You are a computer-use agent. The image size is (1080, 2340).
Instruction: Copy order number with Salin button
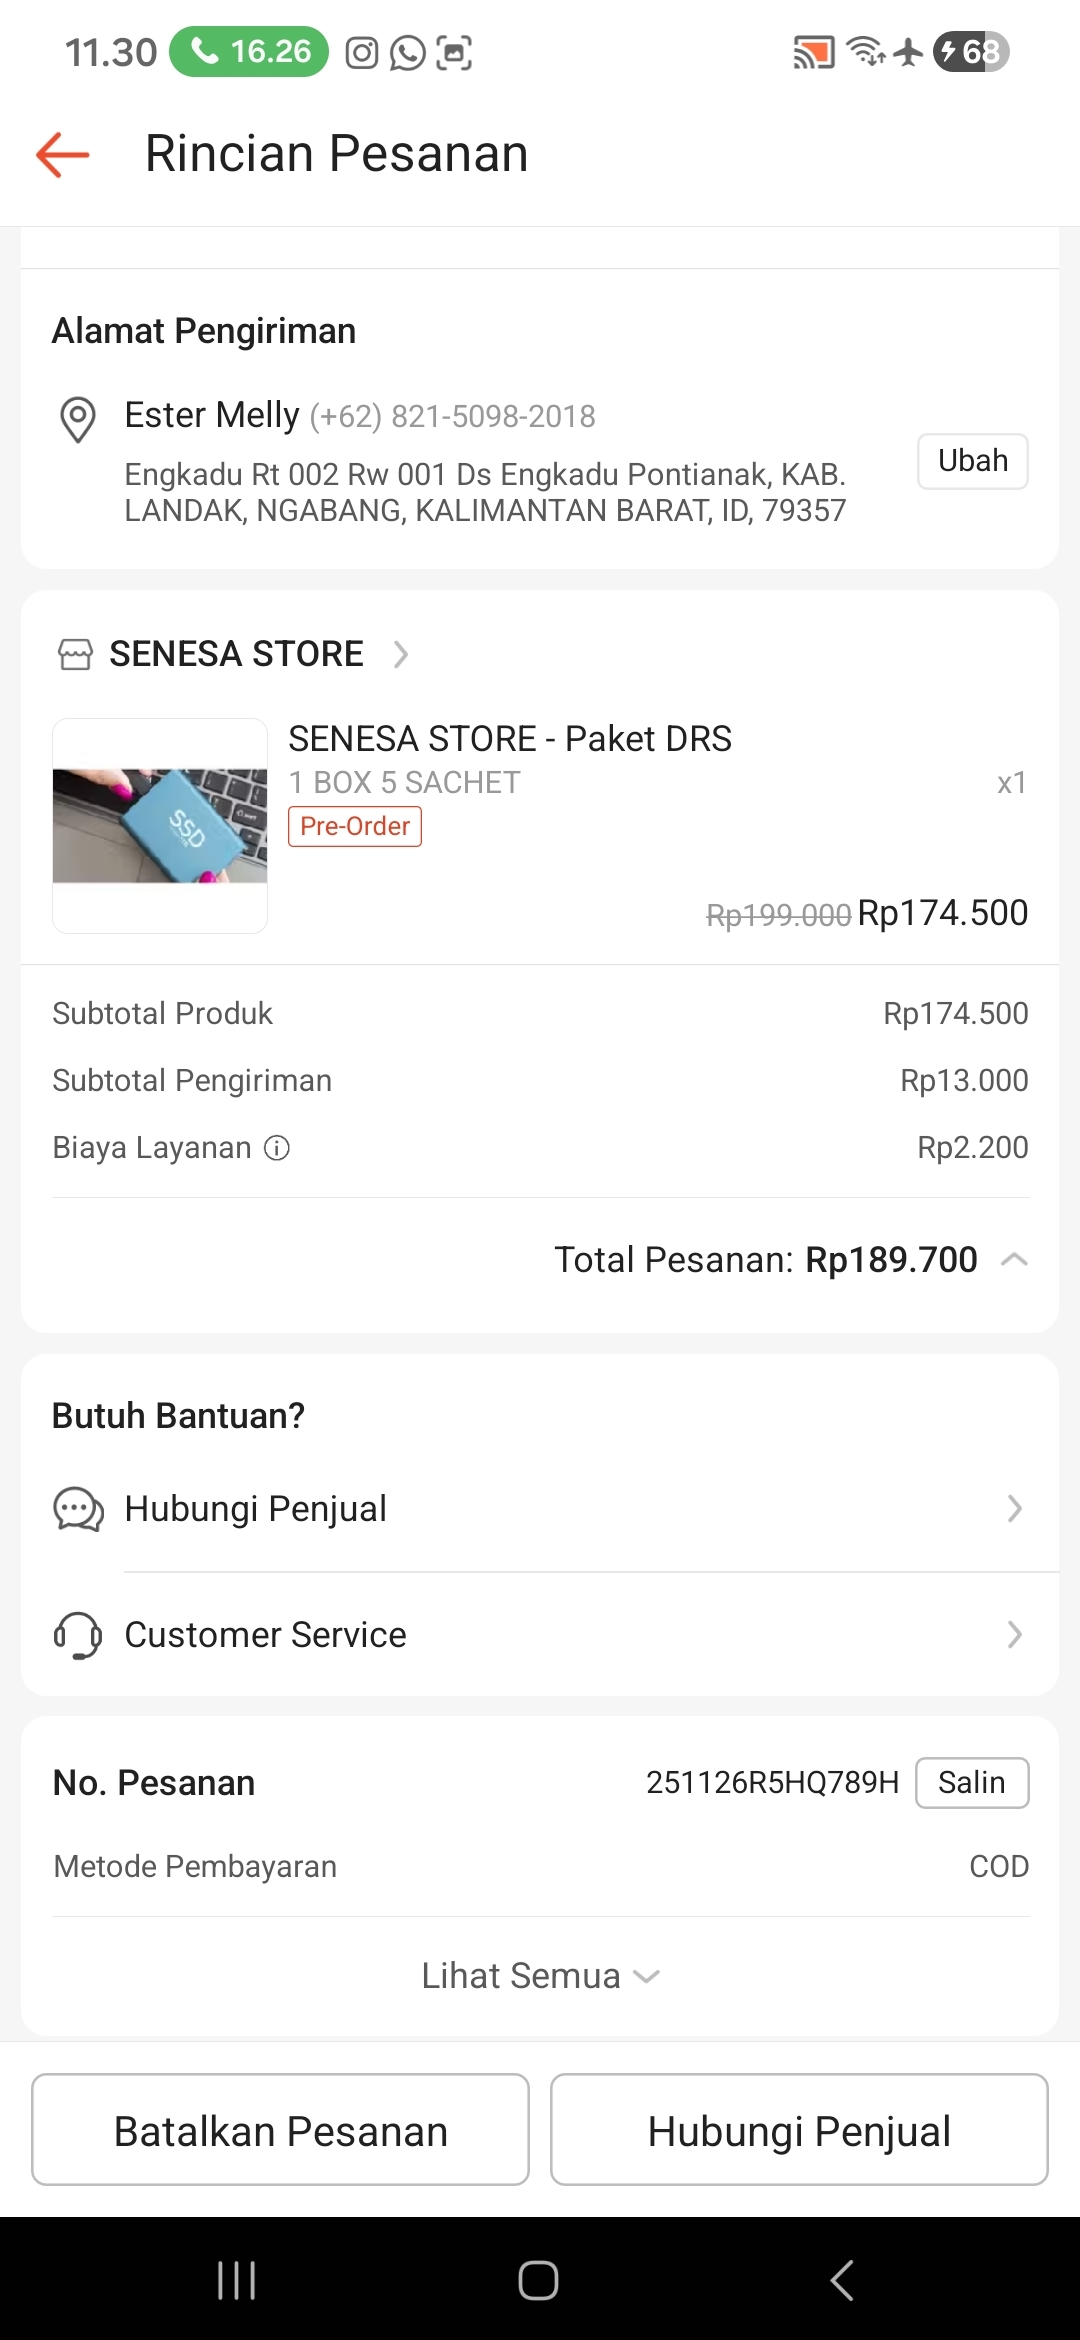pos(971,1783)
